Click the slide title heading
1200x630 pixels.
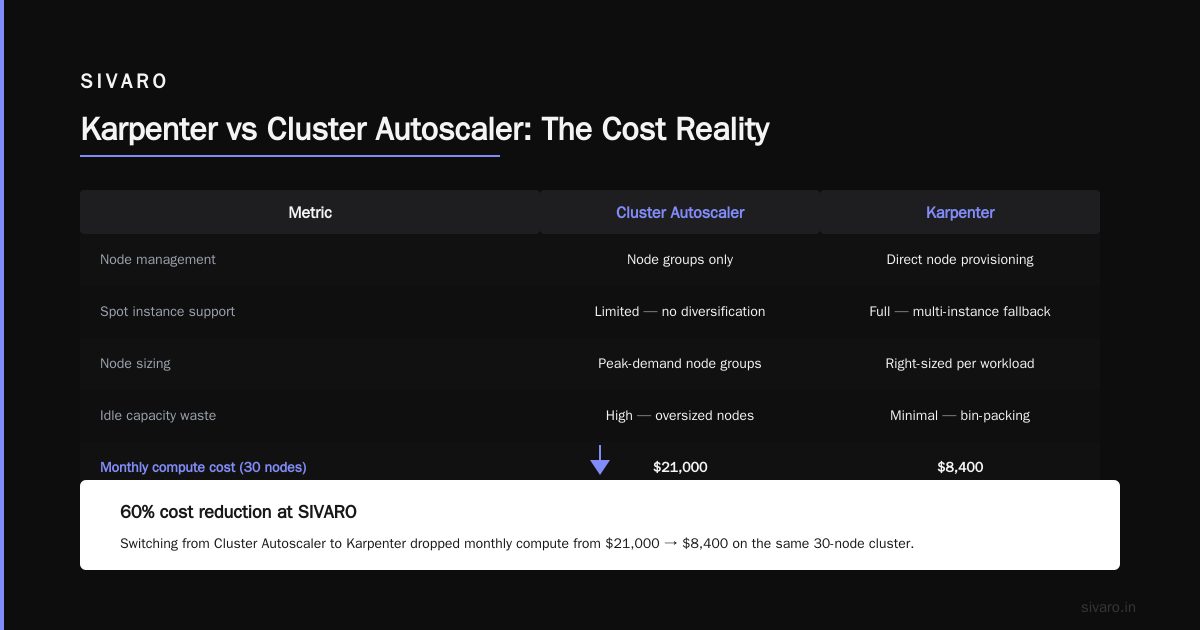point(425,130)
